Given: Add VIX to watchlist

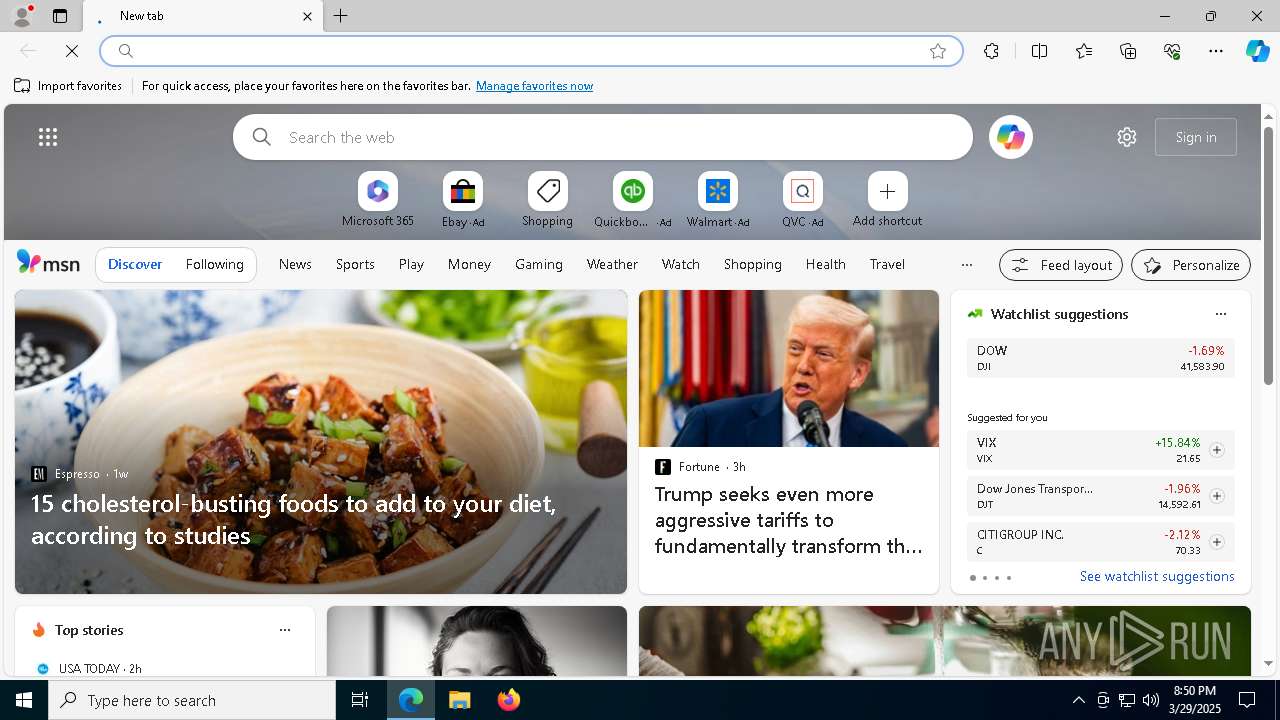Looking at the screenshot, I should click(1216, 450).
